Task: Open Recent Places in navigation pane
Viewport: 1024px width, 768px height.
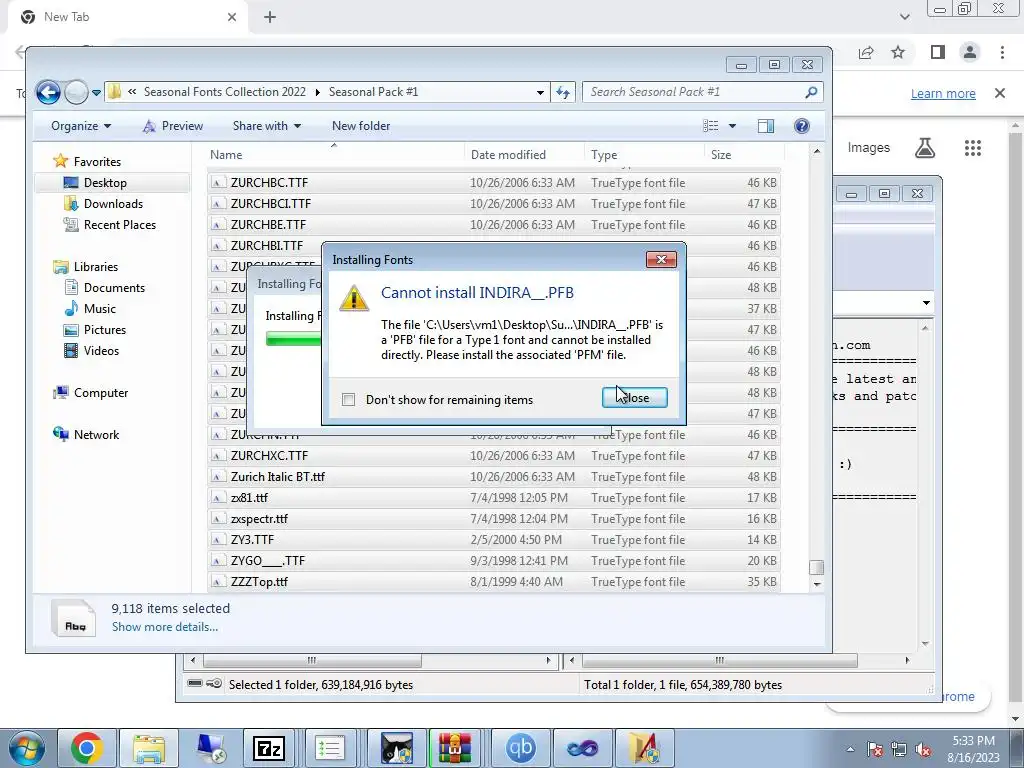Action: [120, 225]
